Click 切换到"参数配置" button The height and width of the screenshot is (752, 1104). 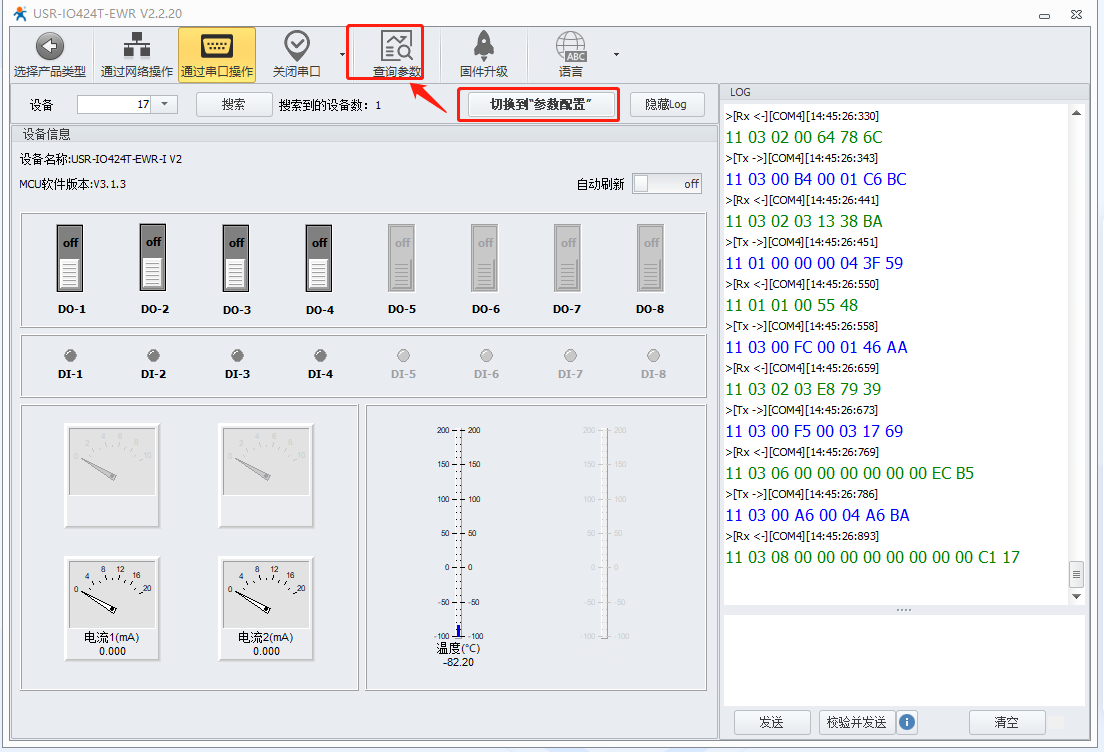coord(540,104)
